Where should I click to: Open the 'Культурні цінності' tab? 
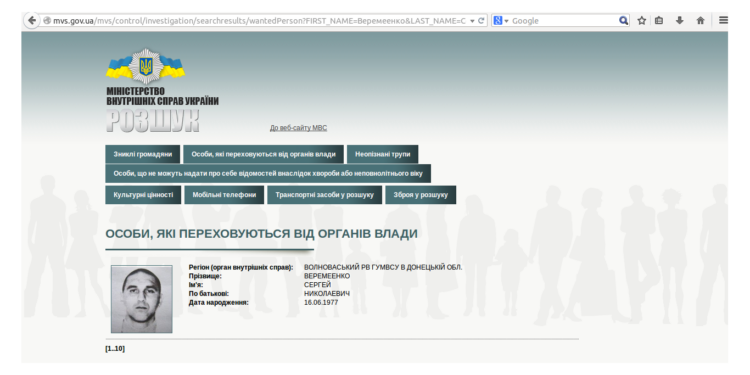143,195
